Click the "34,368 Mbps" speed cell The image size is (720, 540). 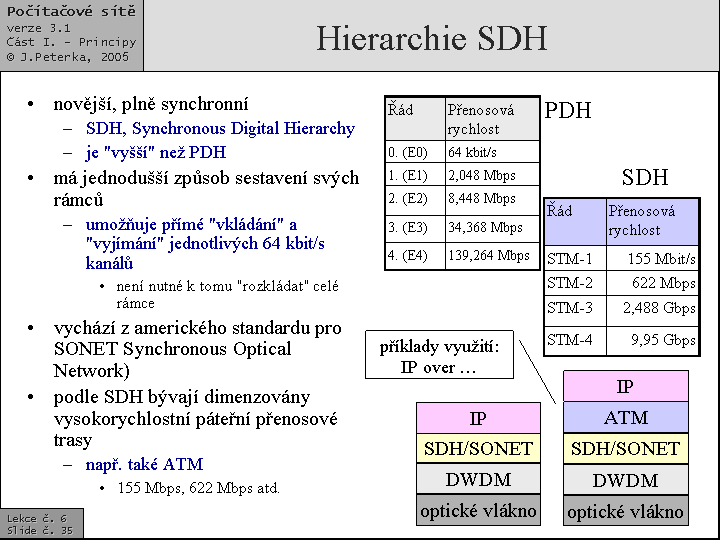[x=486, y=227]
